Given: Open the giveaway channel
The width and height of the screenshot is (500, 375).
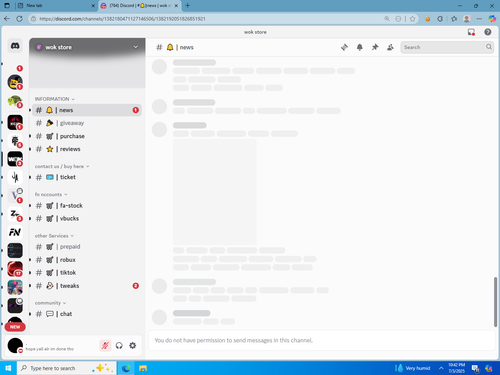Looking at the screenshot, I should 87,123.
